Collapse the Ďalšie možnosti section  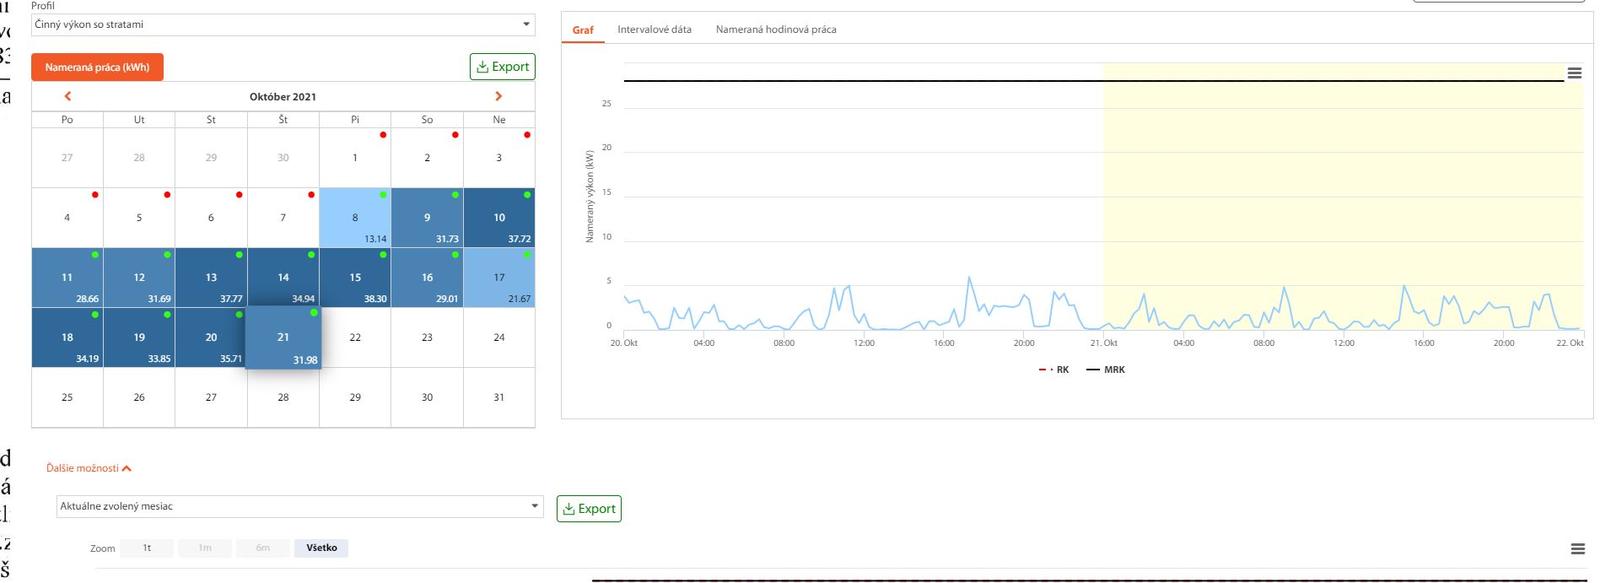[88, 468]
